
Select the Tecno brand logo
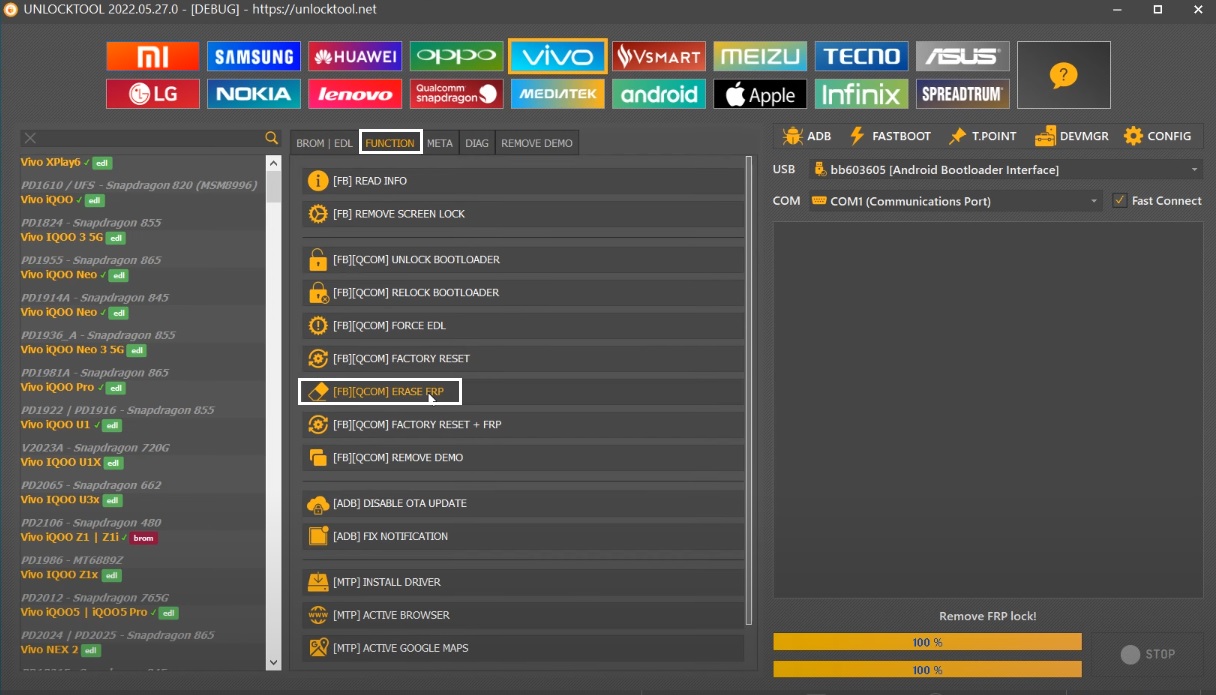coord(861,56)
